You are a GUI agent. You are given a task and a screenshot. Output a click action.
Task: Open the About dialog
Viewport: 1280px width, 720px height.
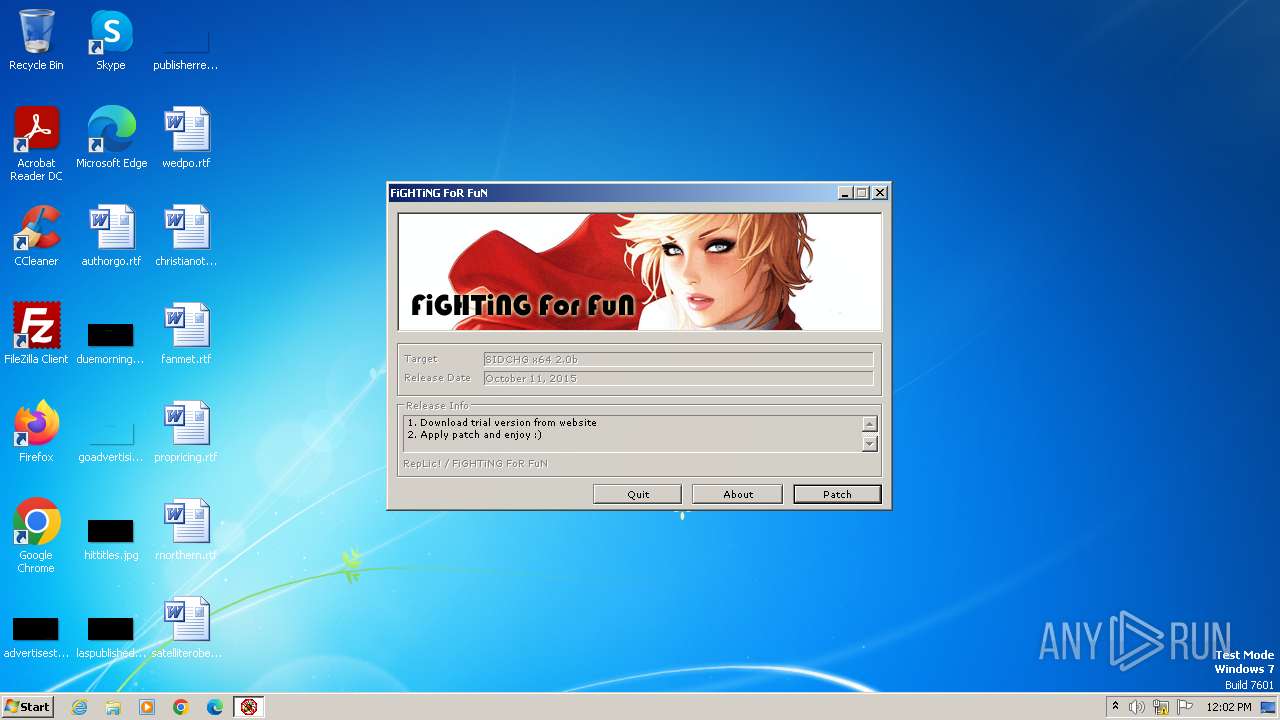click(x=738, y=494)
